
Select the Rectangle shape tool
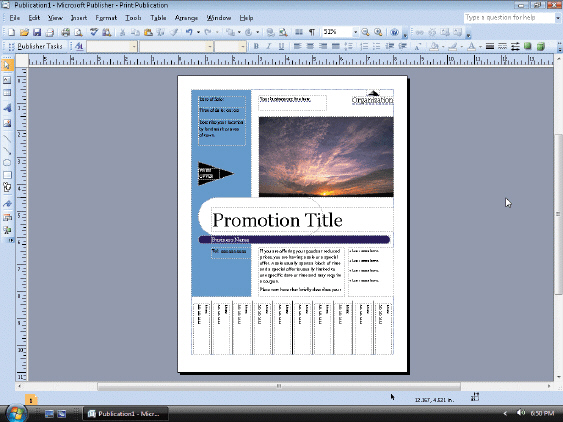click(7, 175)
